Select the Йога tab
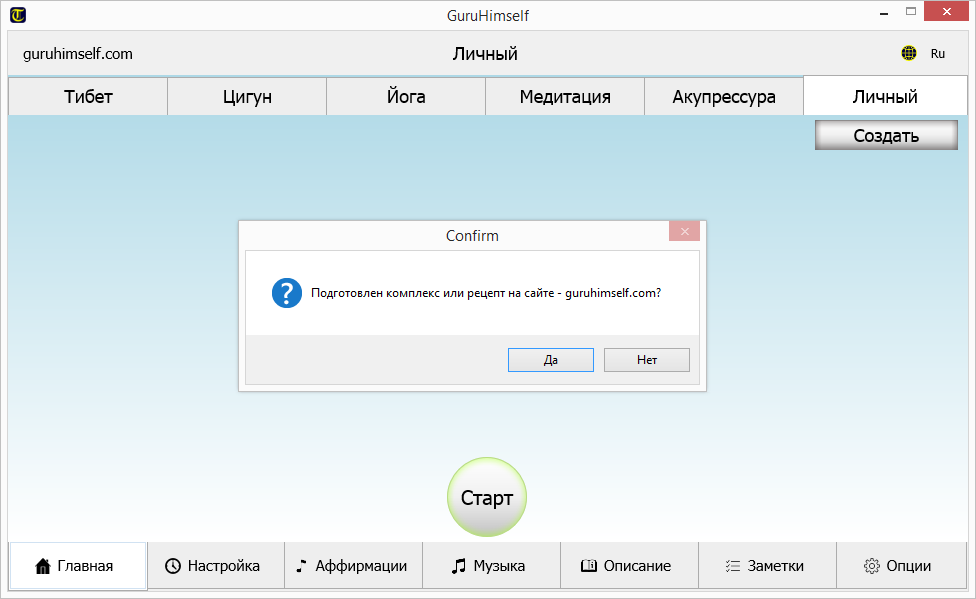 click(406, 97)
